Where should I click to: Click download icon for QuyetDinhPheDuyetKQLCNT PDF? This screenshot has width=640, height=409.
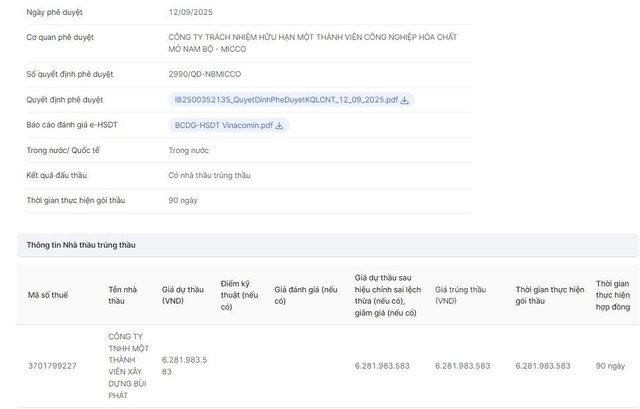(x=405, y=100)
